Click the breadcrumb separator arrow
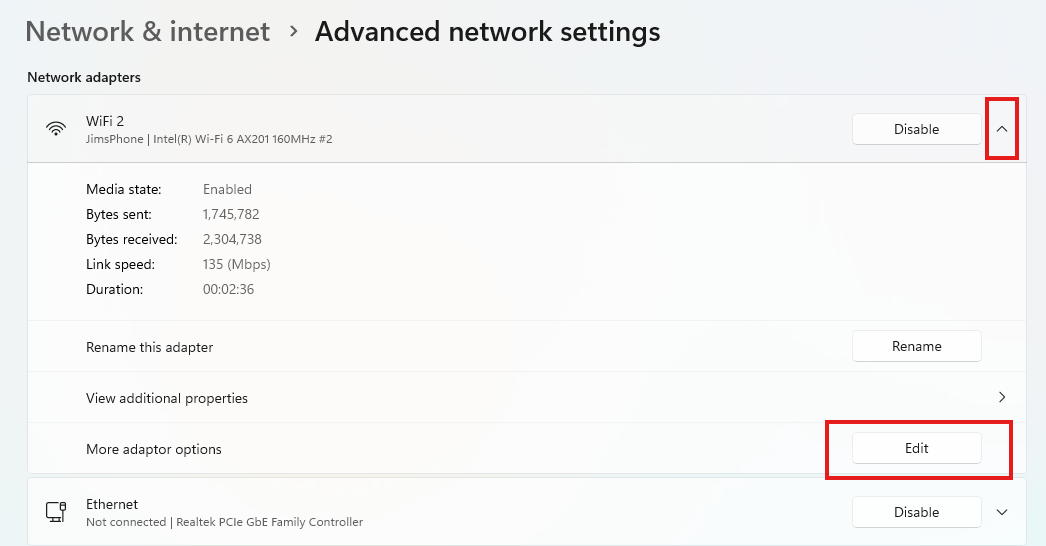 [x=293, y=32]
